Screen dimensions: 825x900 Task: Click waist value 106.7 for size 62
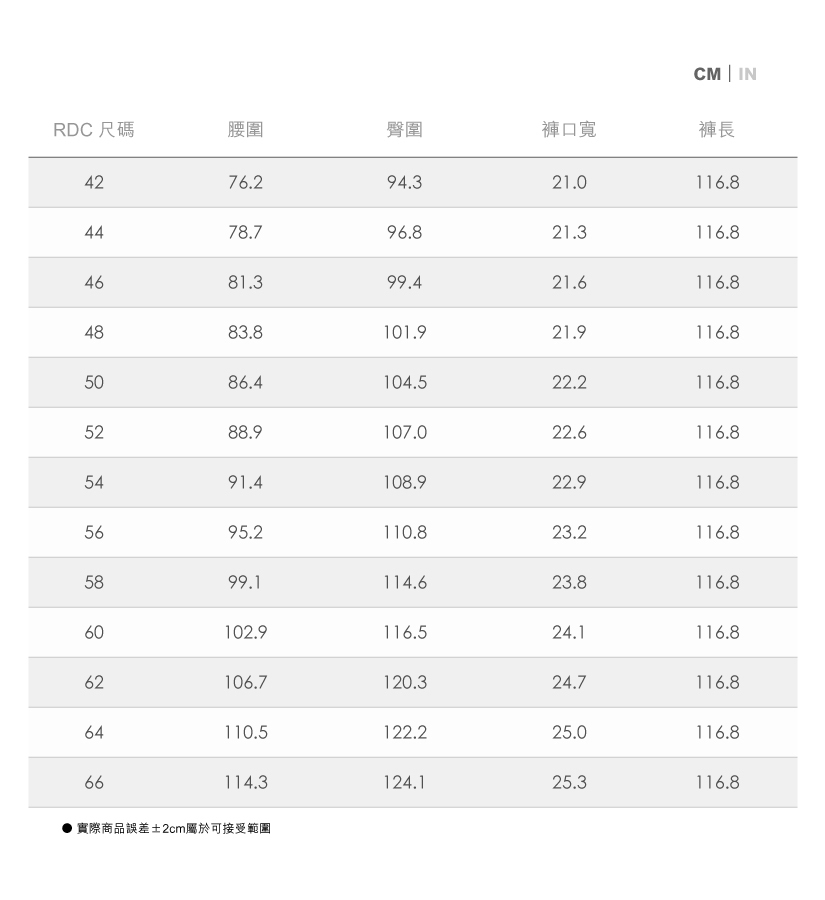tap(245, 683)
